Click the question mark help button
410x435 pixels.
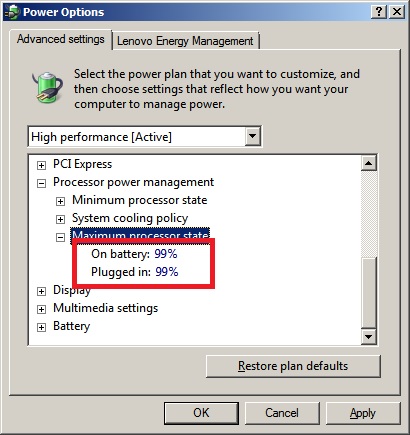tap(379, 12)
